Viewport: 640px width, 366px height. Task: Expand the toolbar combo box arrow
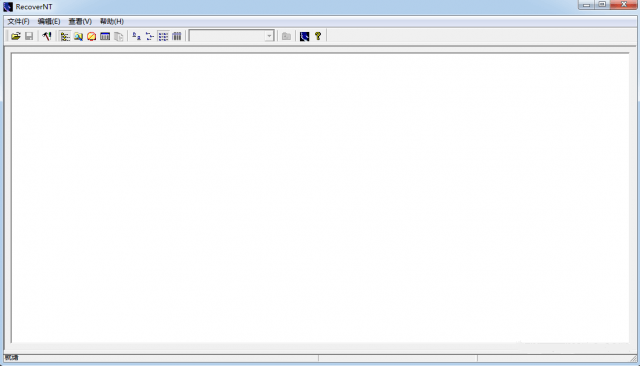[x=269, y=36]
